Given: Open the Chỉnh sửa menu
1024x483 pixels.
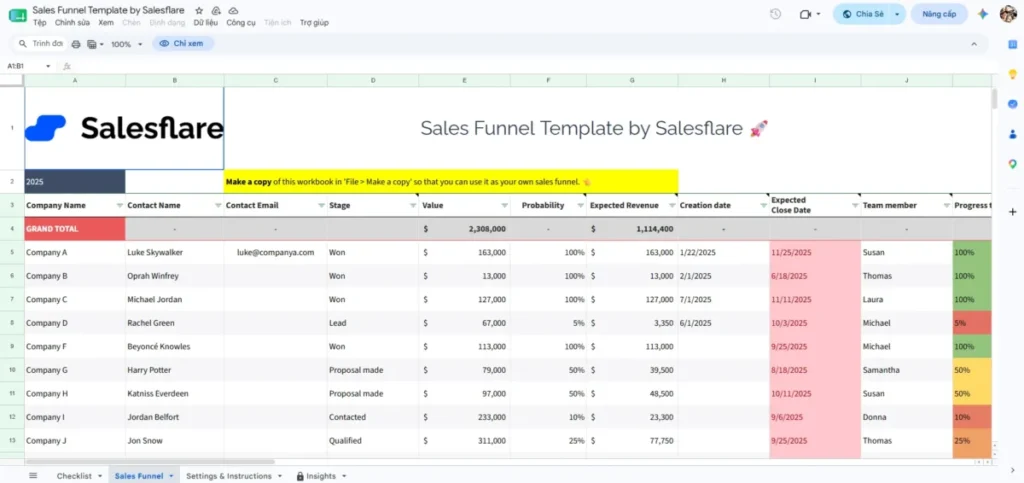Looking at the screenshot, I should [72, 22].
